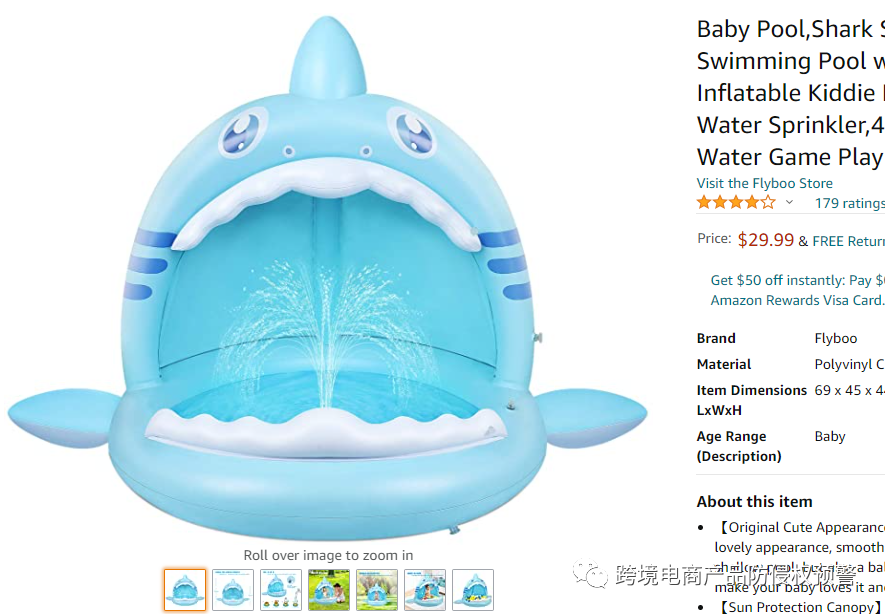Viewport: 885px width, 614px height.
Task: Open the 179 ratings link
Action: [849, 203]
